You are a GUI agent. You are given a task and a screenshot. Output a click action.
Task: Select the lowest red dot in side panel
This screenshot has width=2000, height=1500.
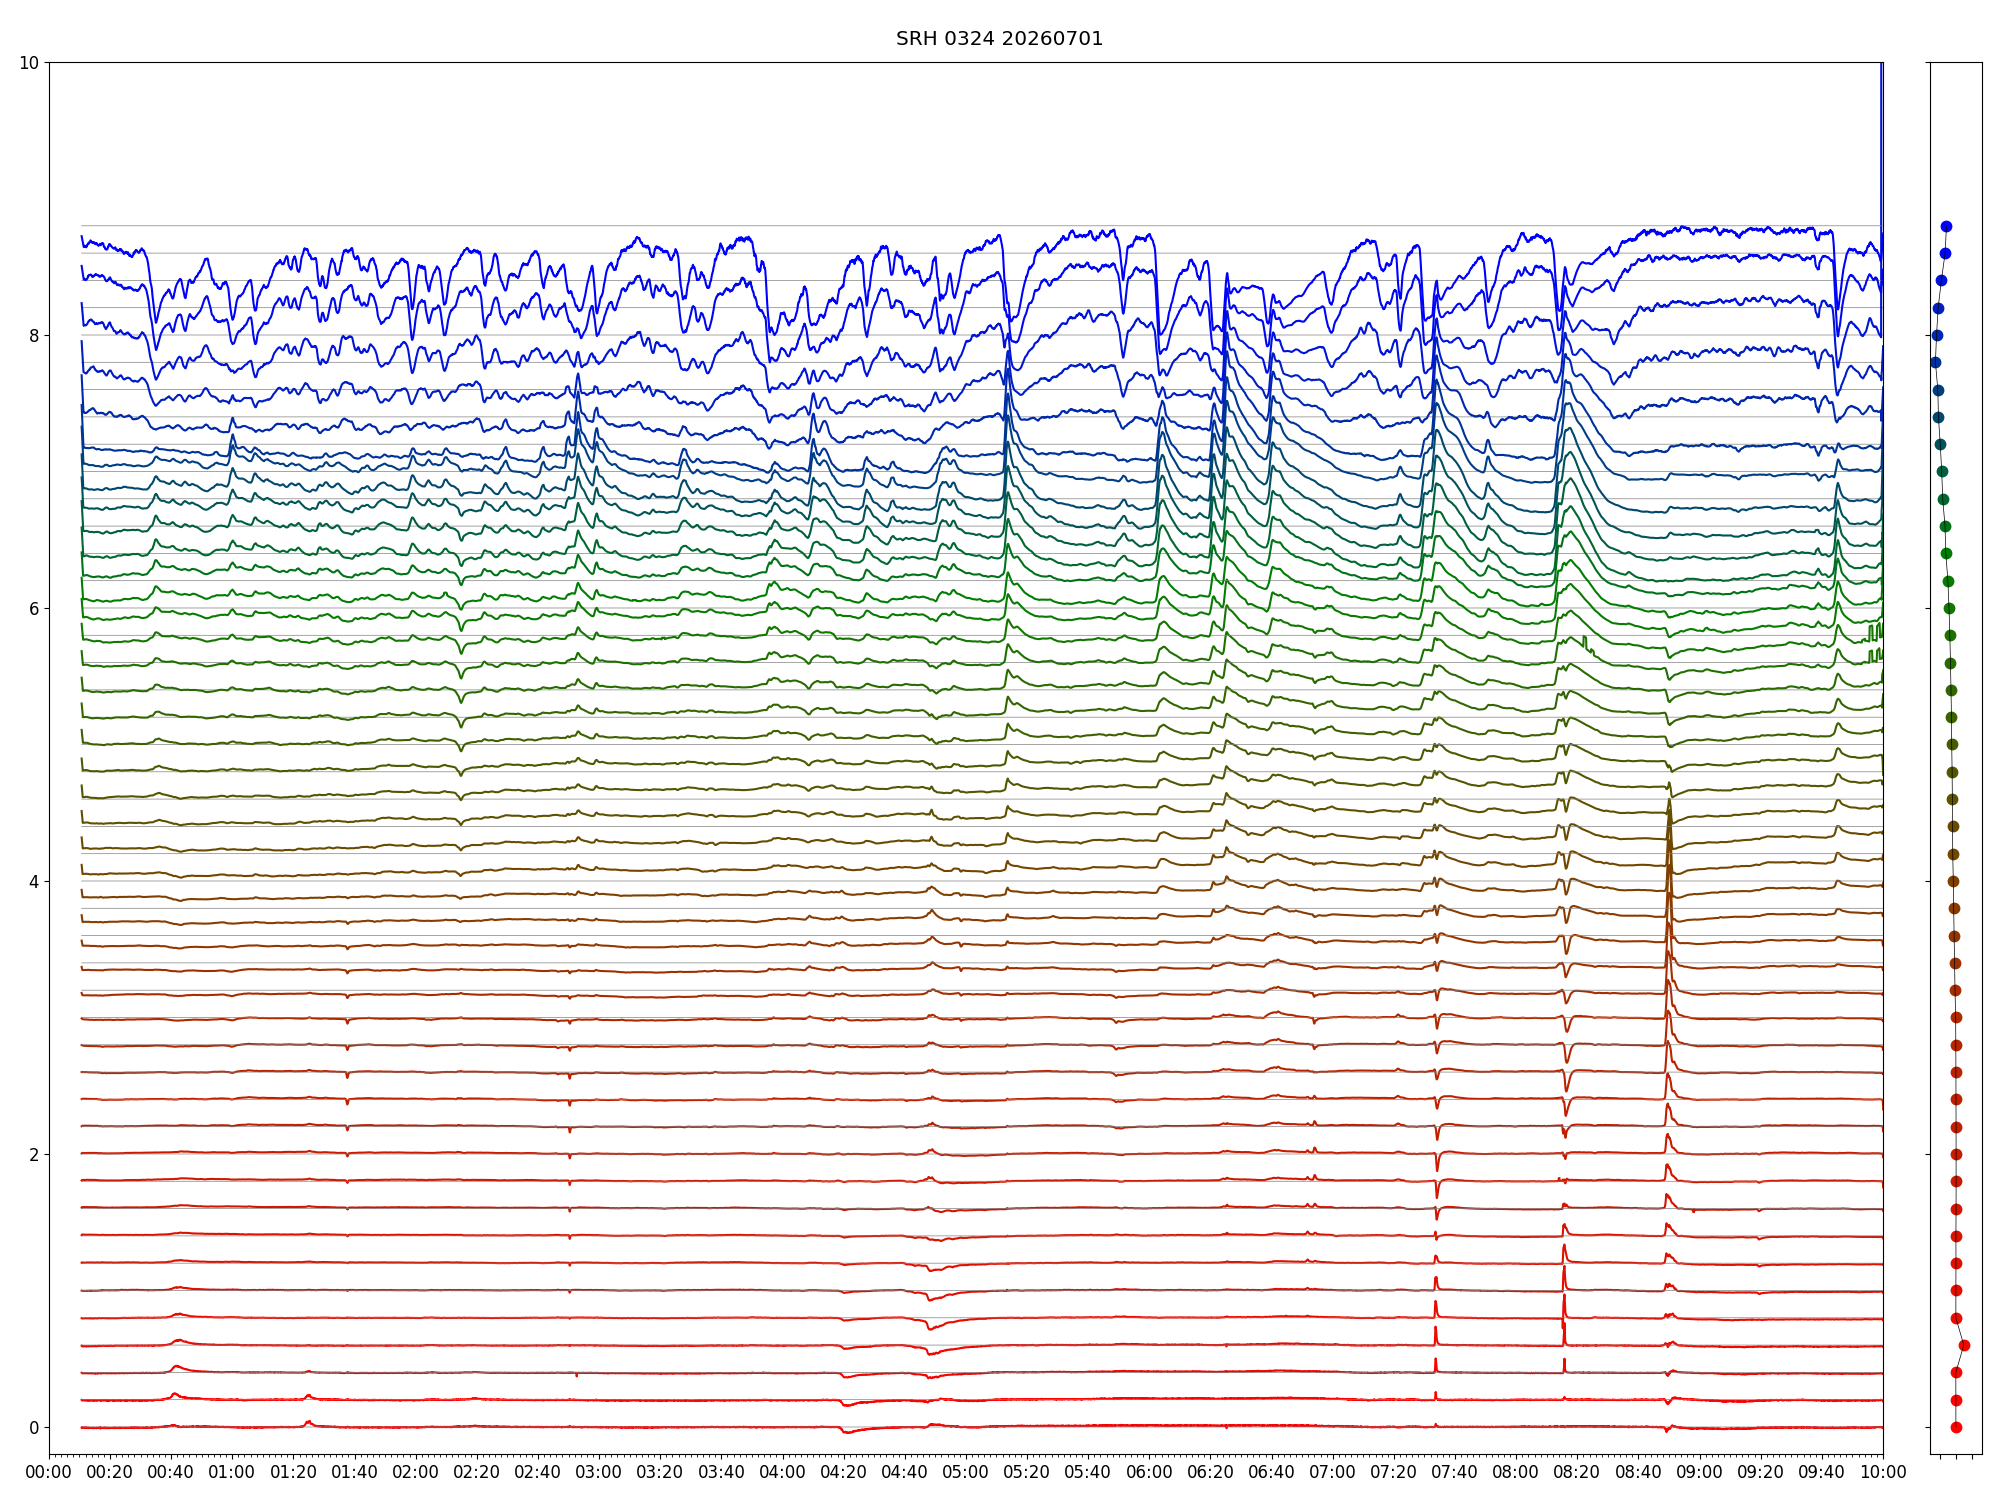tap(1956, 1428)
